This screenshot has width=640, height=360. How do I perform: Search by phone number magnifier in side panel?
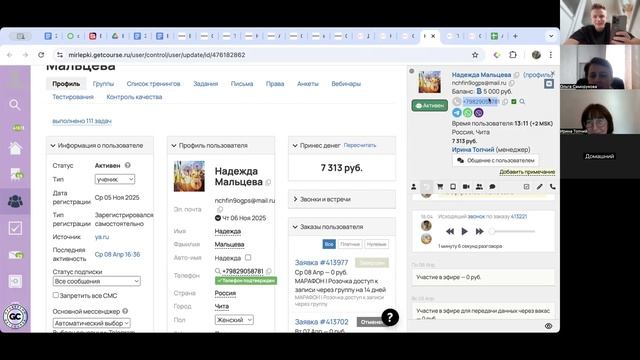tap(522, 101)
